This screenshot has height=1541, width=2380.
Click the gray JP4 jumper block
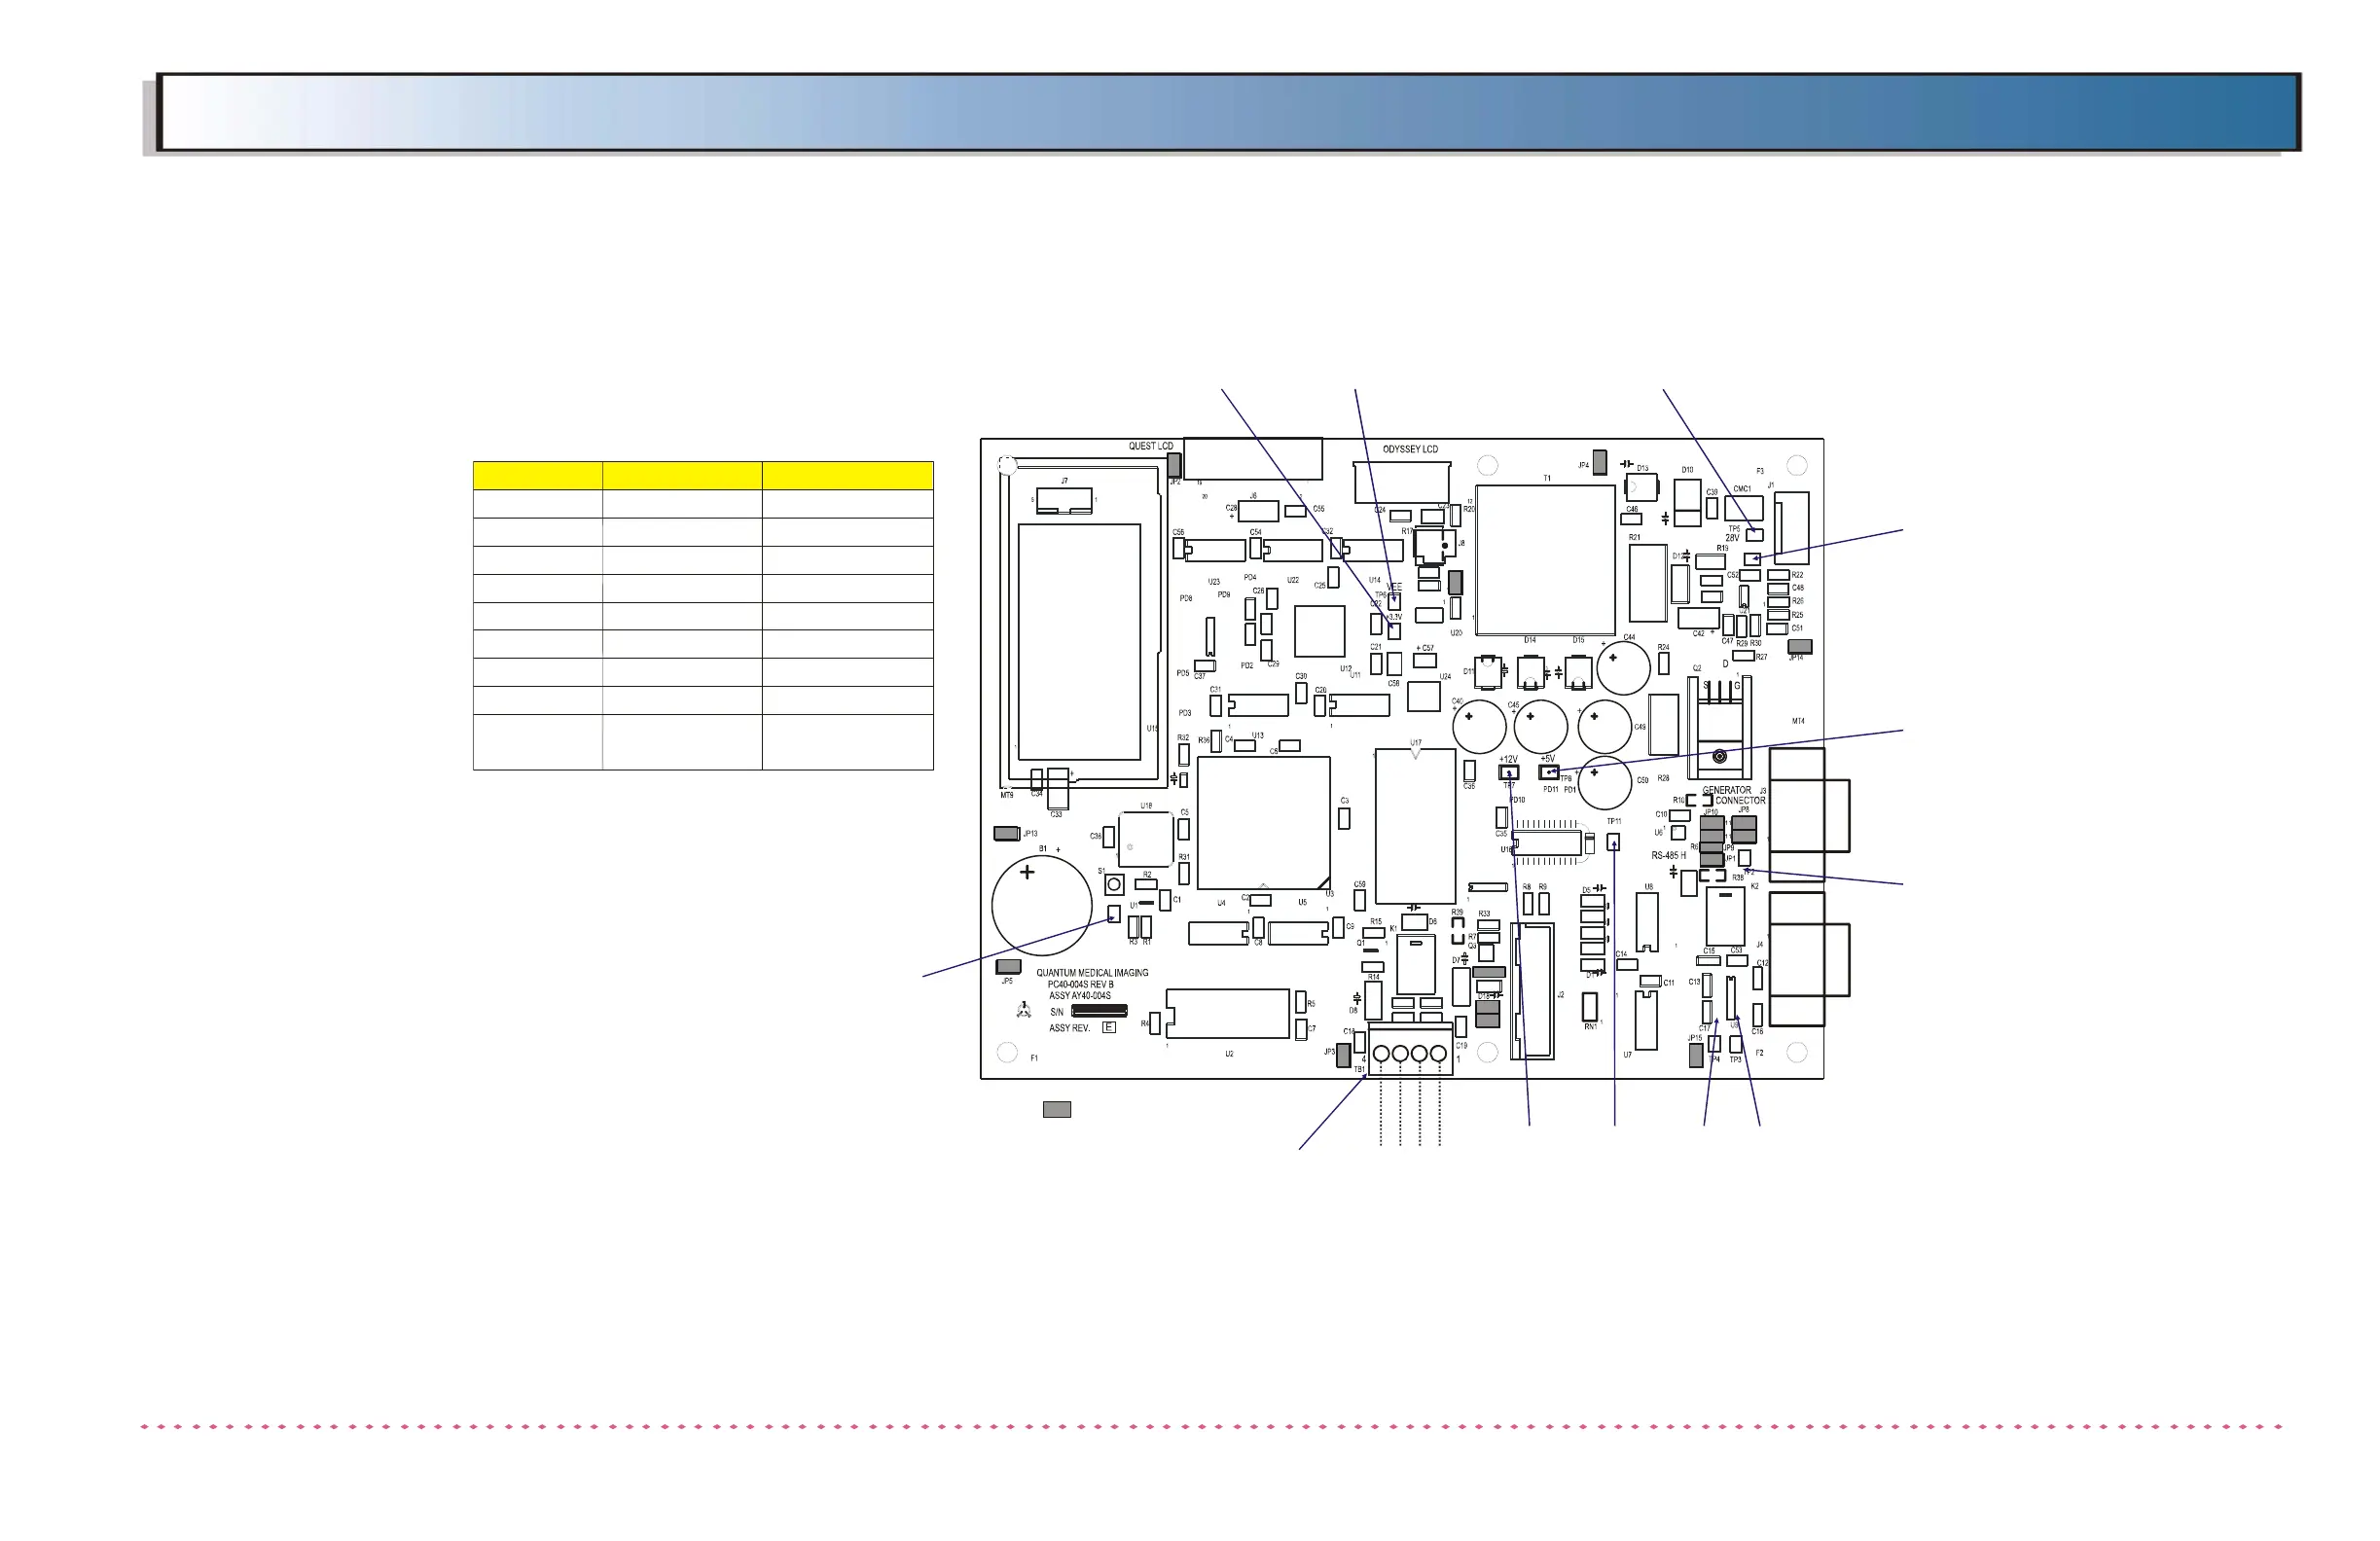point(1599,462)
